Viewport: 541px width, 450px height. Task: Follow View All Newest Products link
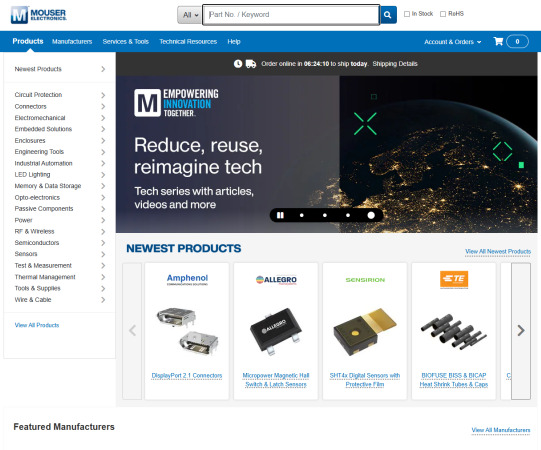click(498, 252)
